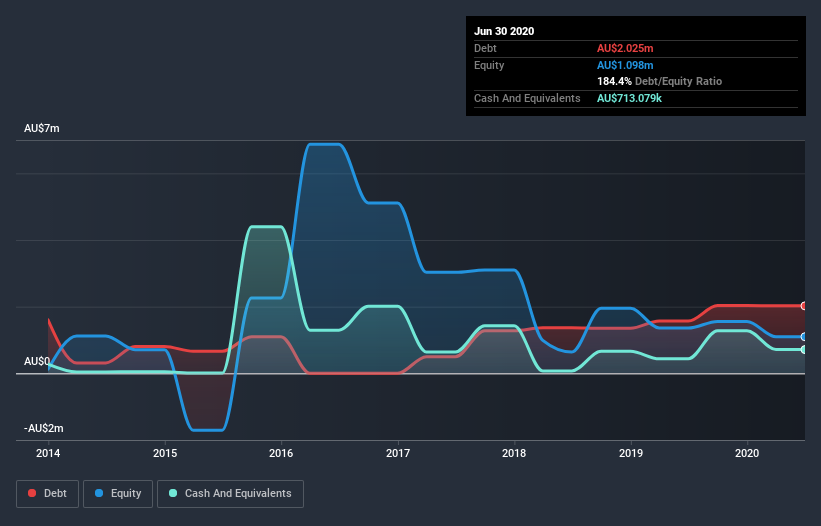Viewport: 821px width, 526px height.
Task: Click the Equity label in tooltip
Action: pos(489,65)
